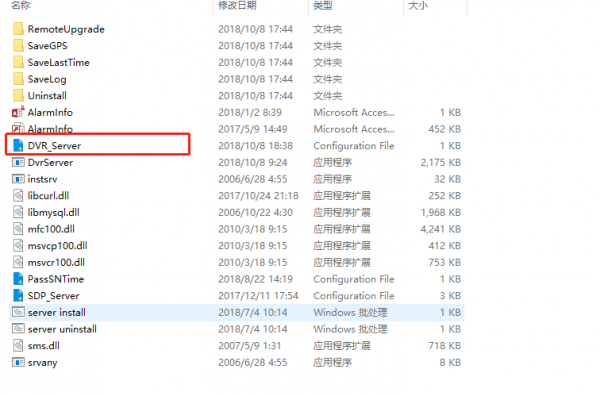This screenshot has width=600, height=396.
Task: Select the file name DvrServer
Action: [x=50, y=162]
